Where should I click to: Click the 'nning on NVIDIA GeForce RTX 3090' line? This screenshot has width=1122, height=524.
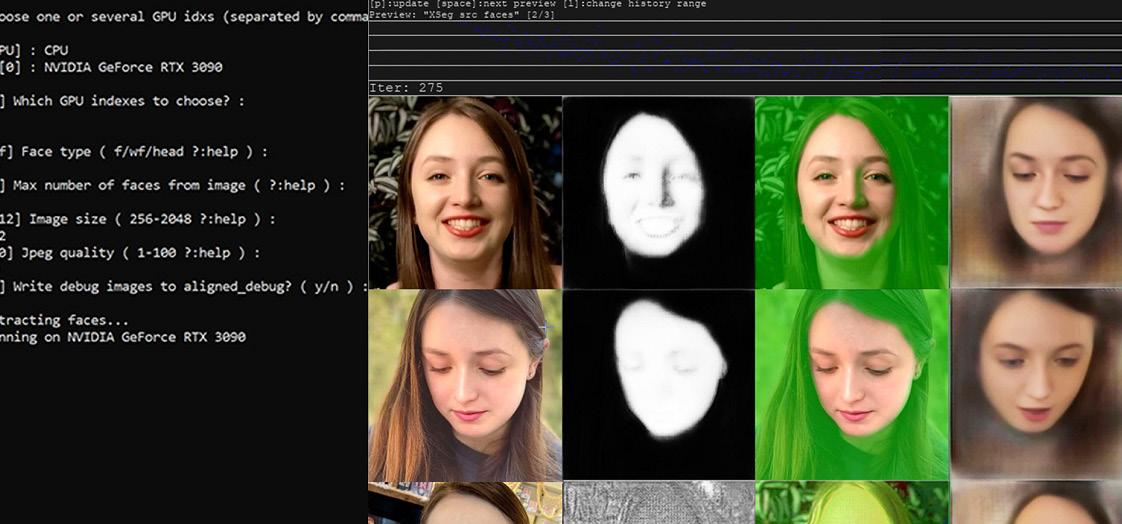123,336
